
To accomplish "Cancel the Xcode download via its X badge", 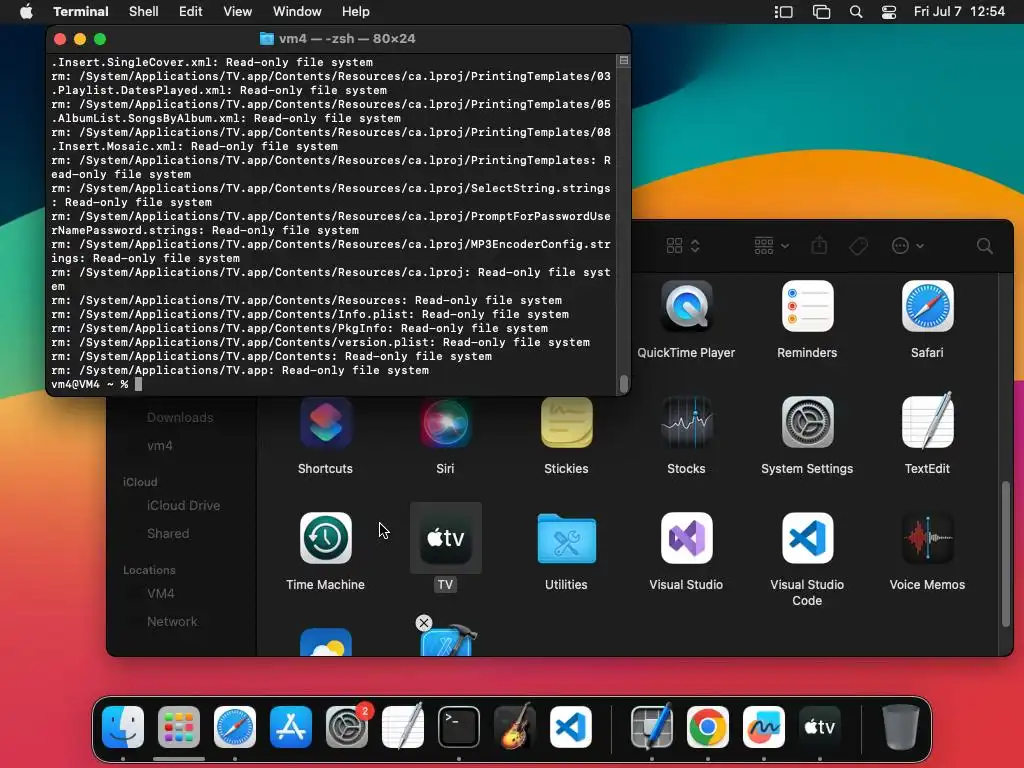I will coord(424,622).
